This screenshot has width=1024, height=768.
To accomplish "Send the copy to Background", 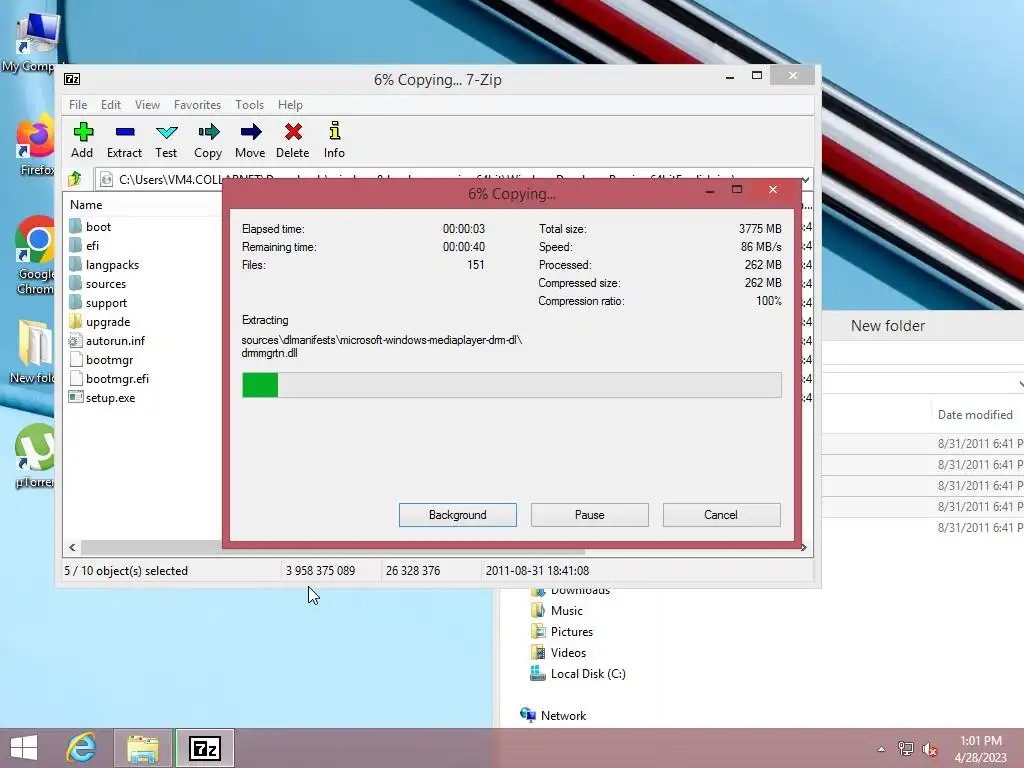I will (458, 515).
